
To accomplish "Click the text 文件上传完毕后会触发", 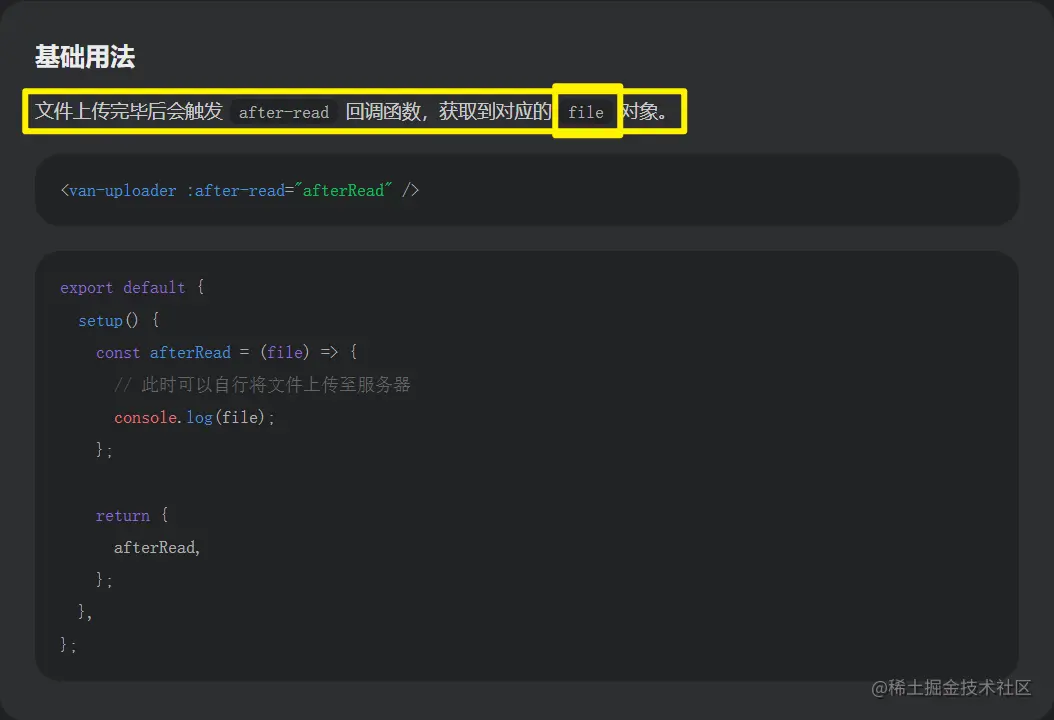I will point(128,111).
